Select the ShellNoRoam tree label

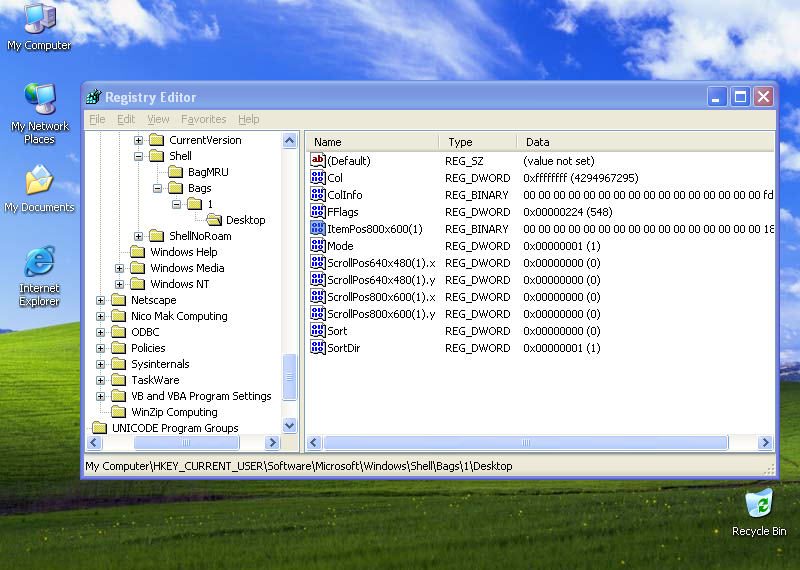pos(201,236)
